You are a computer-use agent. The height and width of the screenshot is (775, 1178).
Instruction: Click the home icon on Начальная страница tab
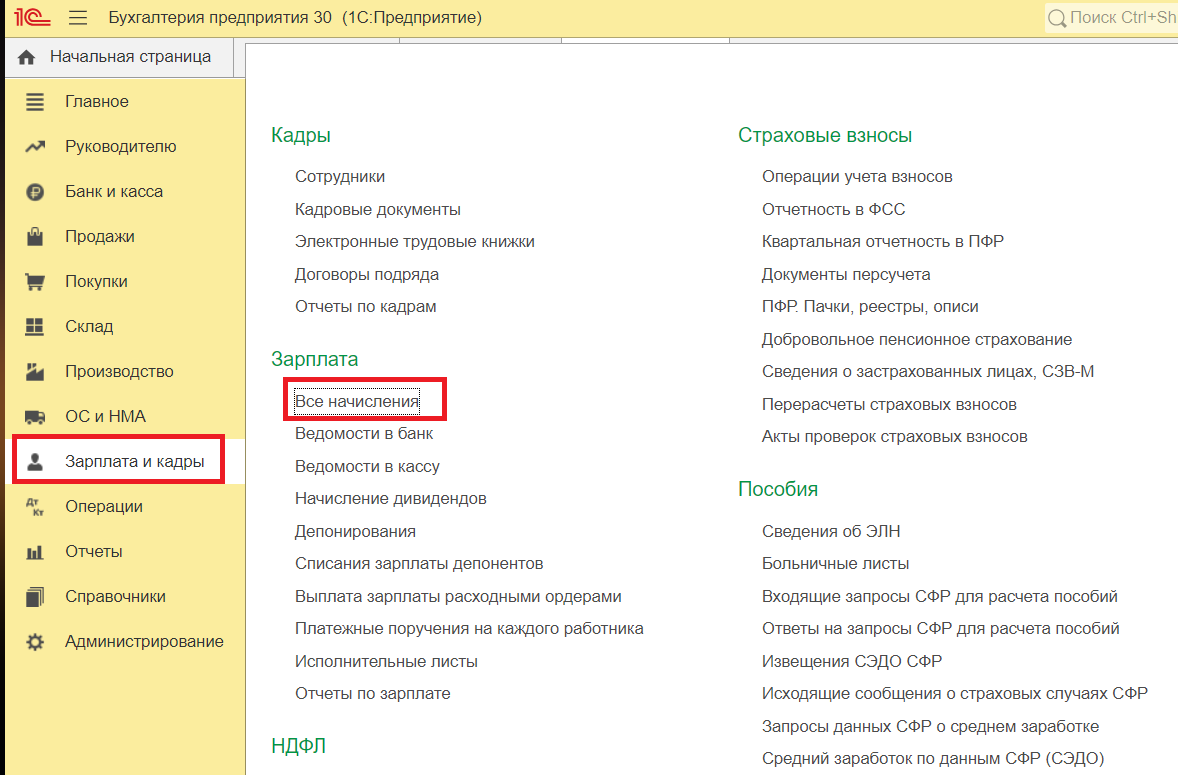(x=26, y=57)
